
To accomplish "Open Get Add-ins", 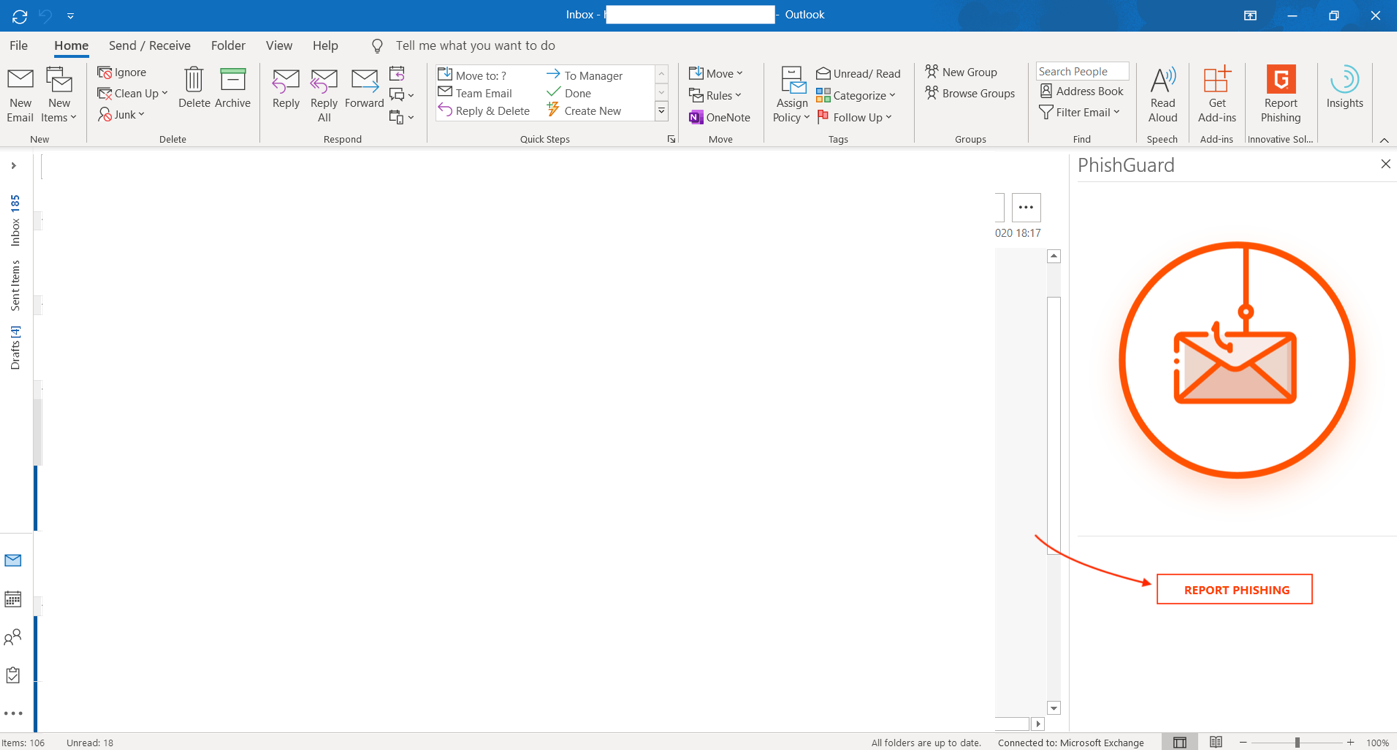I will (1217, 95).
